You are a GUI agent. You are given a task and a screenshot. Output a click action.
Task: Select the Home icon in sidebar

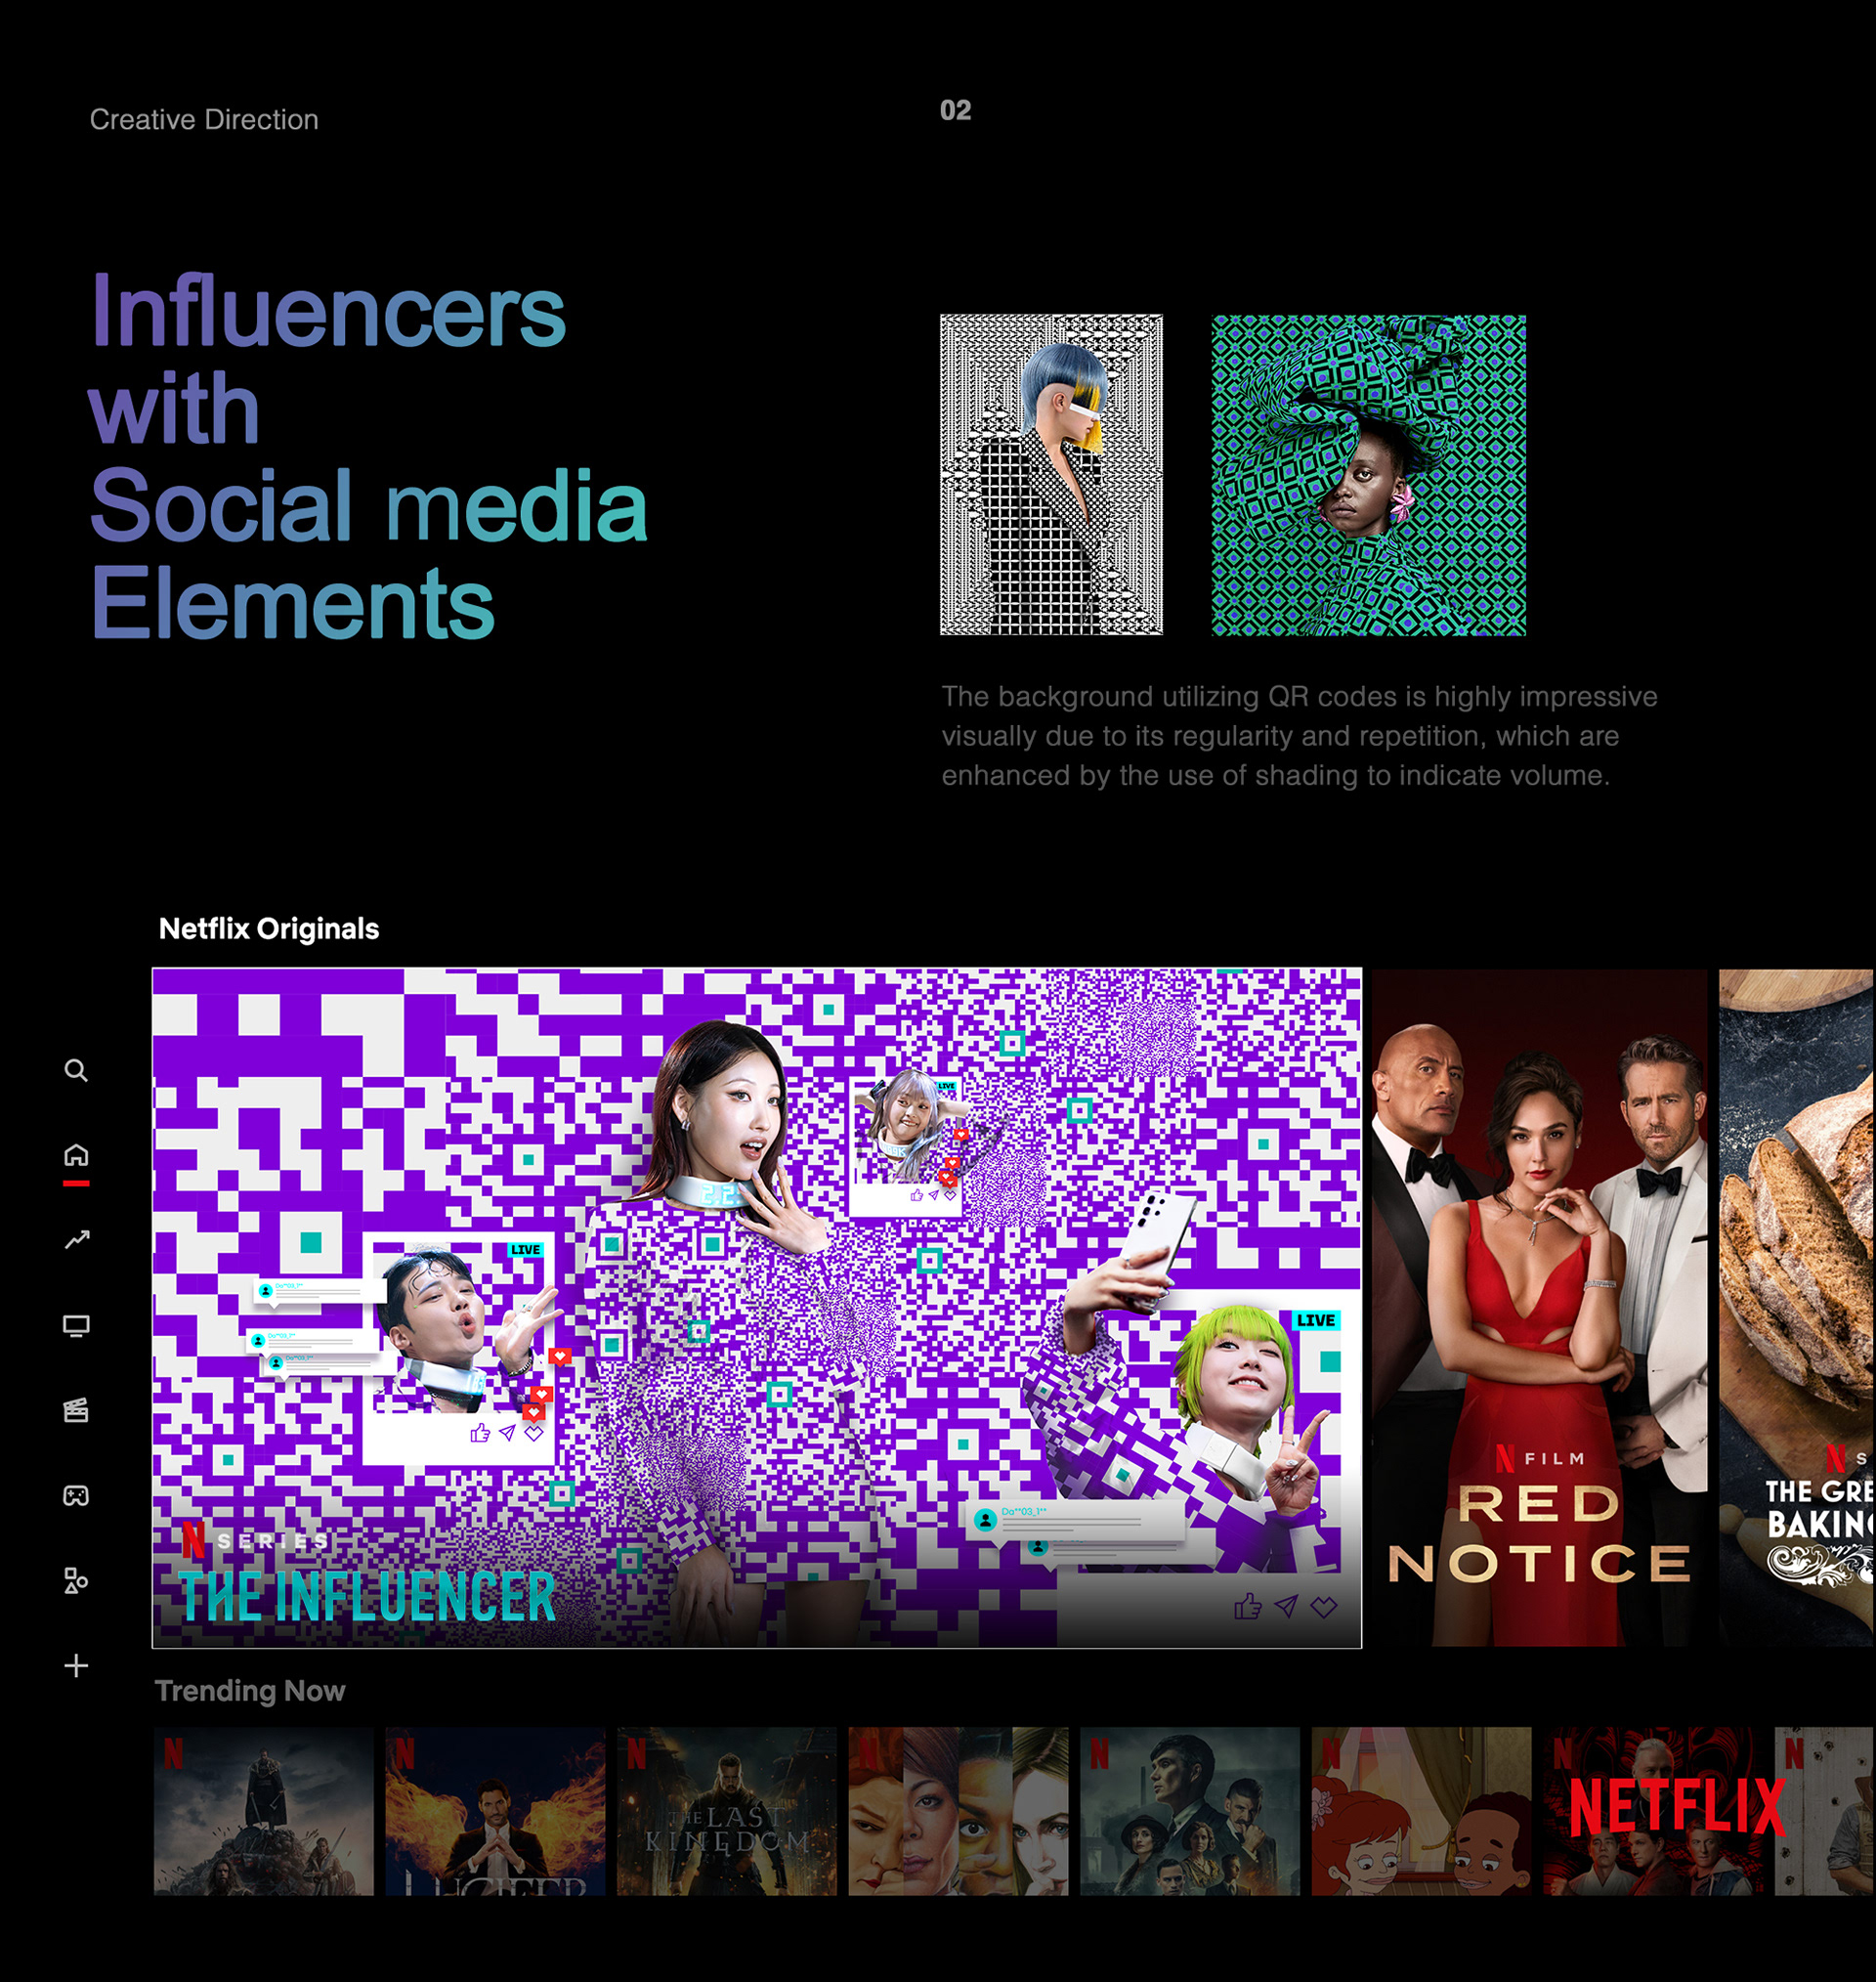click(76, 1156)
